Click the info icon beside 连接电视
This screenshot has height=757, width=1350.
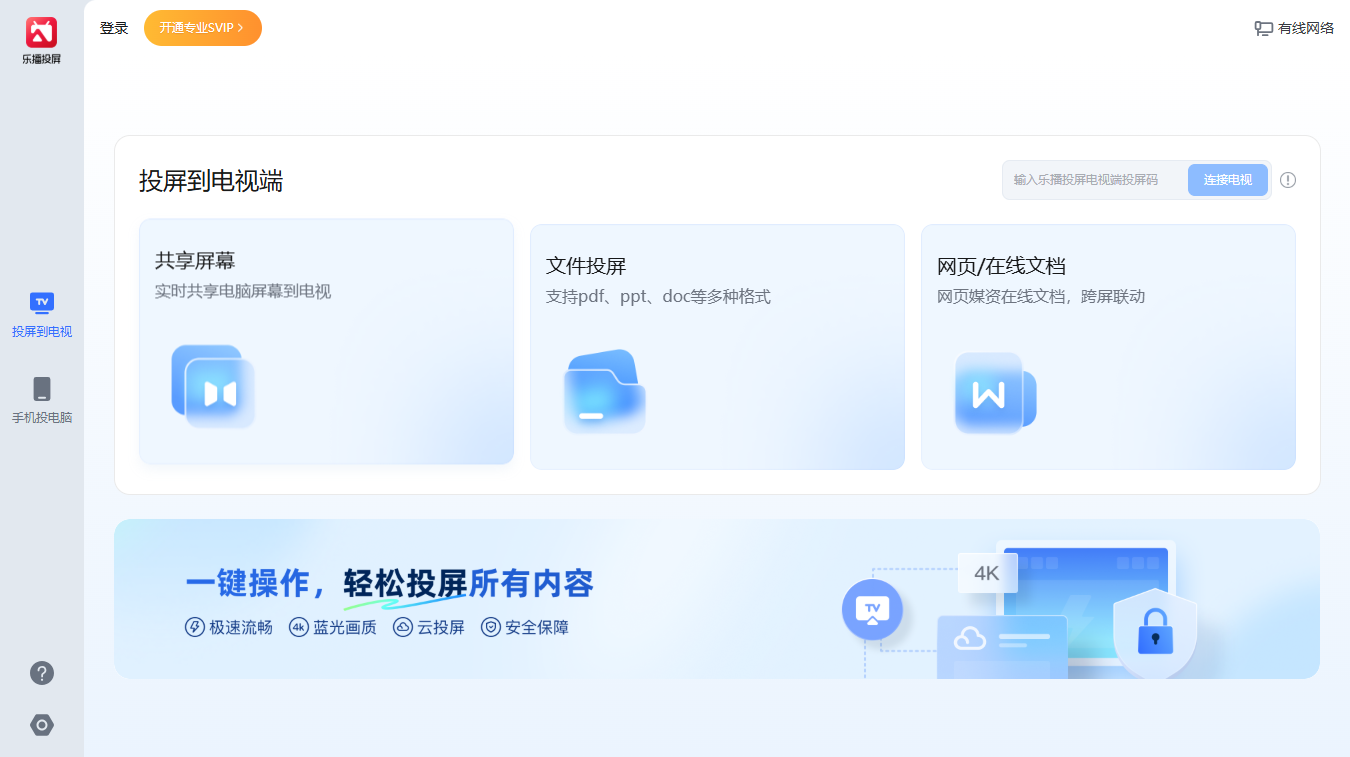(1288, 180)
